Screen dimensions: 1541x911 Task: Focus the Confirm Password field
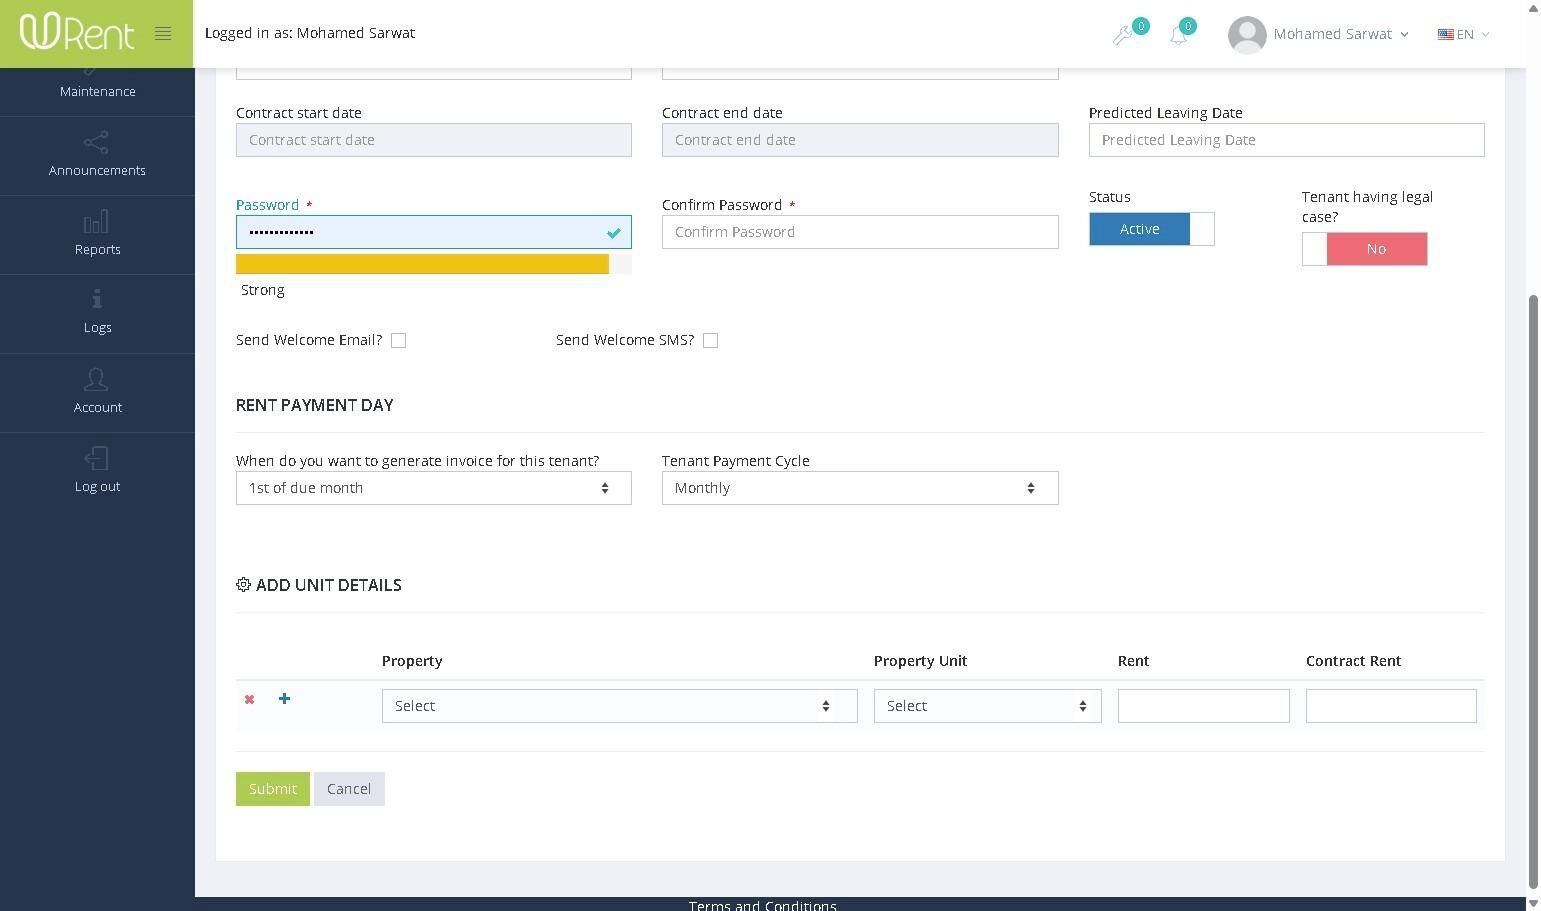[x=860, y=232]
